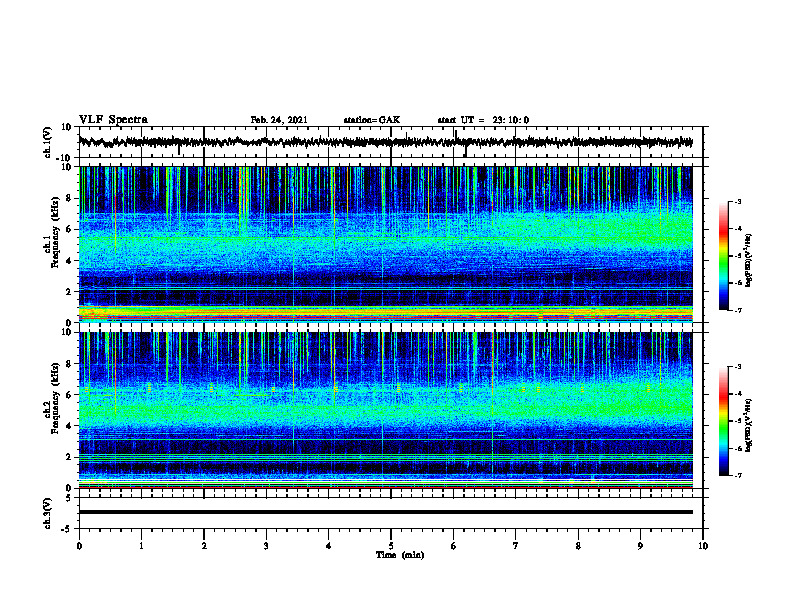Click inside the ch.2 frequency spectrogram
This screenshot has height=612, width=792.
point(385,410)
